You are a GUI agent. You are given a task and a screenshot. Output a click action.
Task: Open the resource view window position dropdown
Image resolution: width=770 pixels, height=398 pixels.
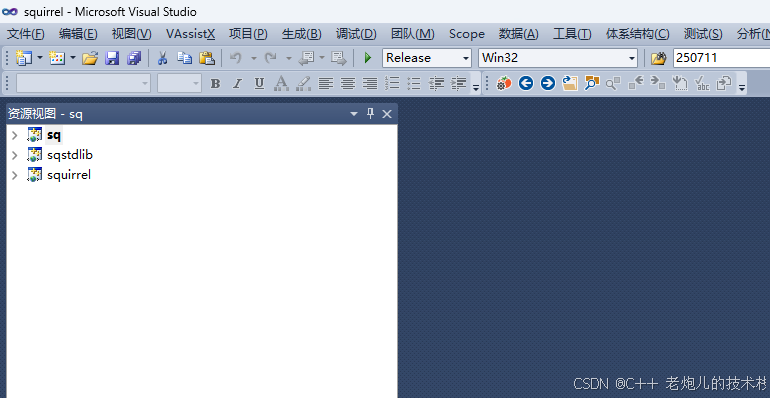pyautogui.click(x=354, y=114)
